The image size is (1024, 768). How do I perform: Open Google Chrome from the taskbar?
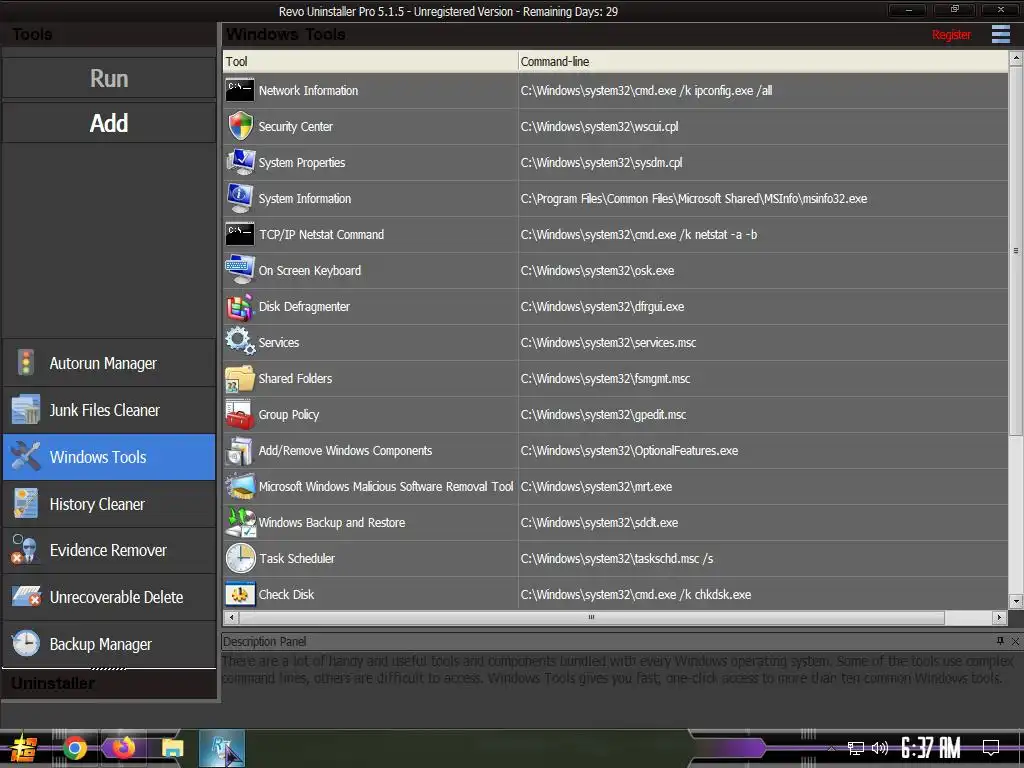coord(75,748)
